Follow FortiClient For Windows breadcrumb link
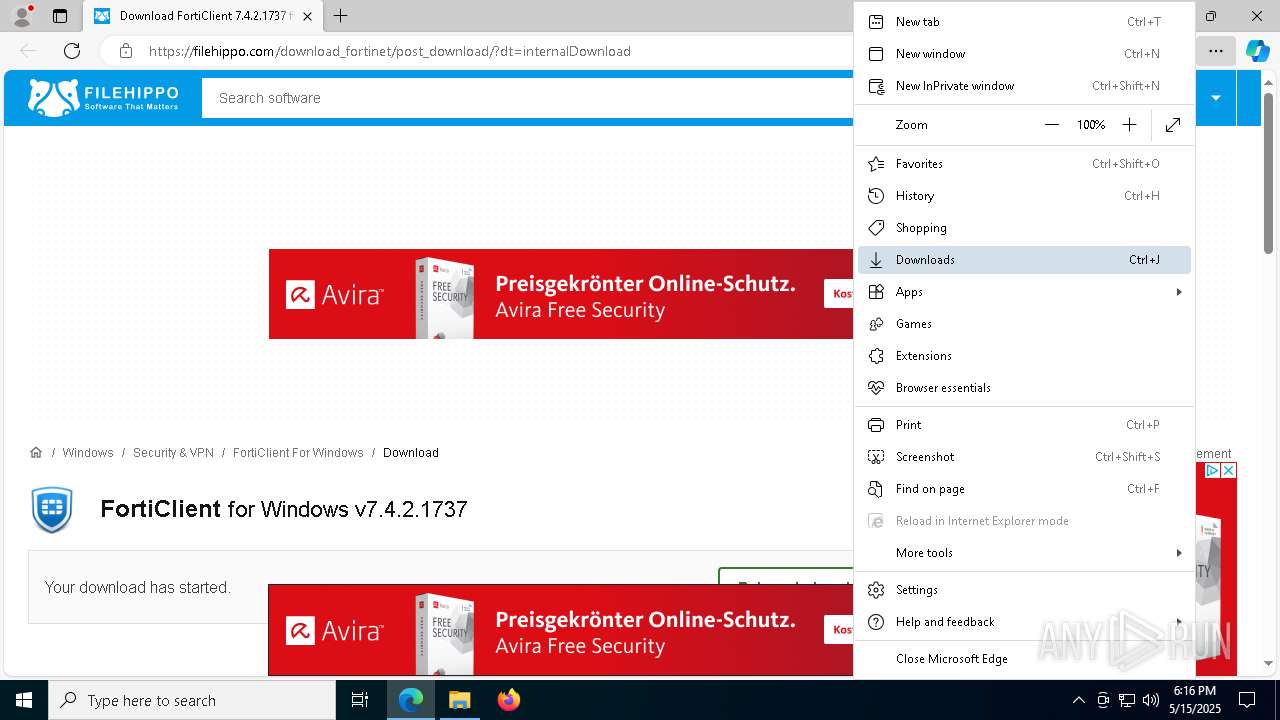Screen dimensions: 1280x720 (298, 453)
